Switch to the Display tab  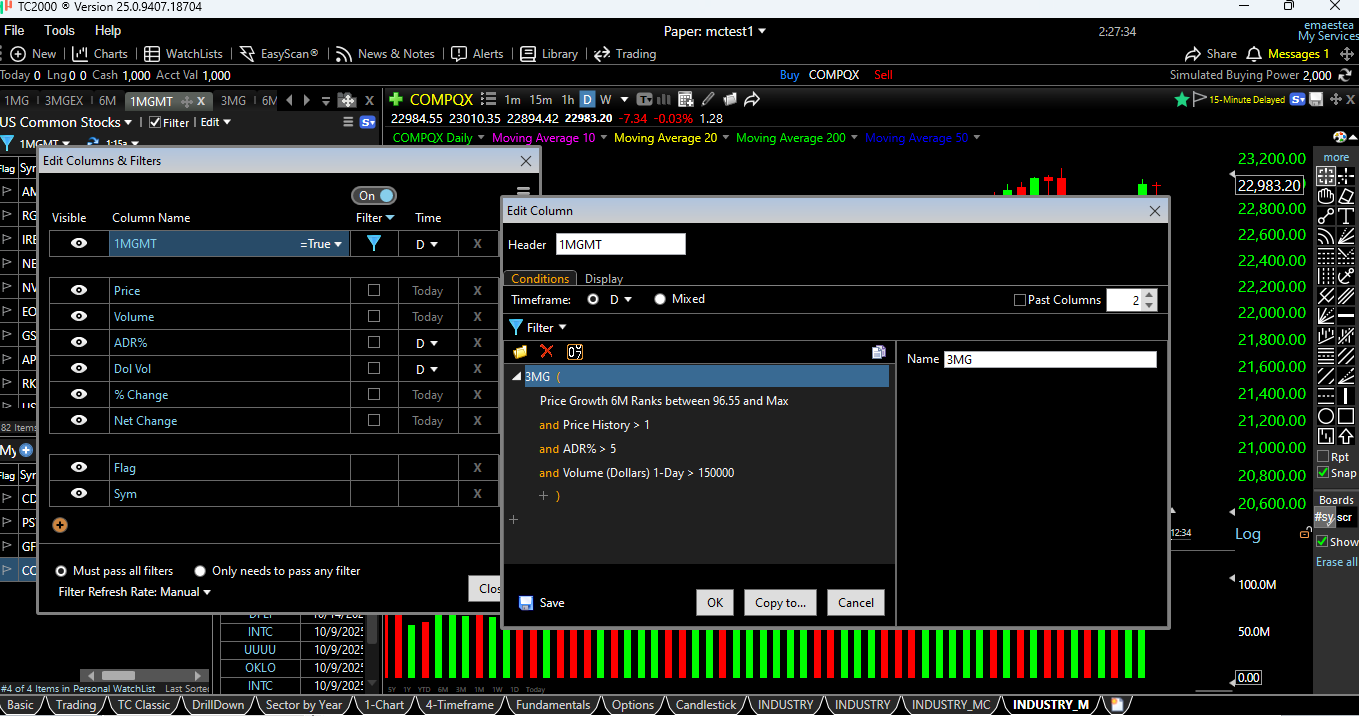[604, 278]
